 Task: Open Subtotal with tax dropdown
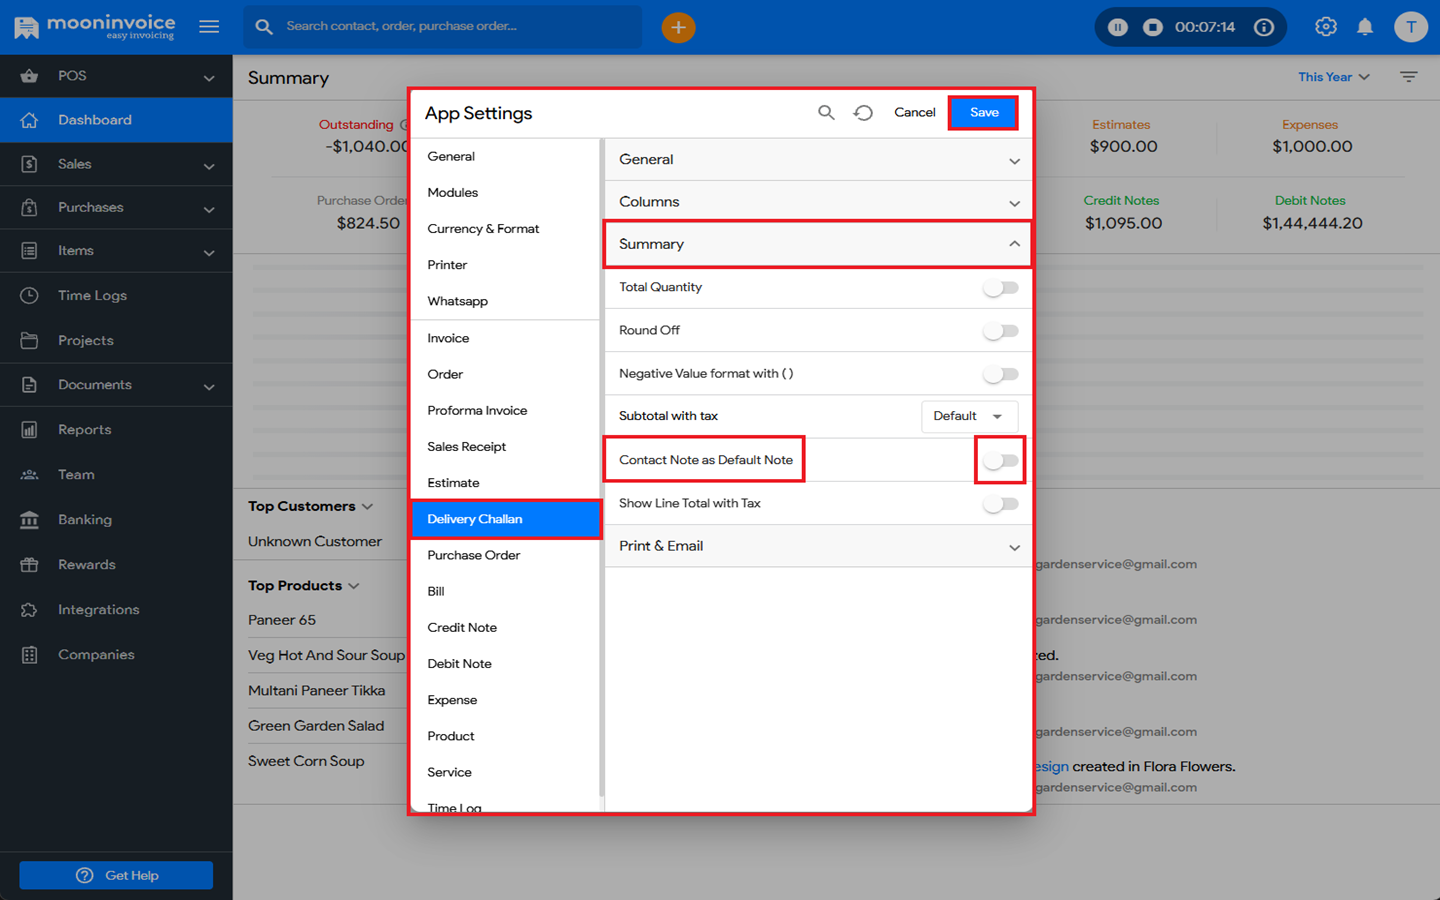(x=968, y=416)
